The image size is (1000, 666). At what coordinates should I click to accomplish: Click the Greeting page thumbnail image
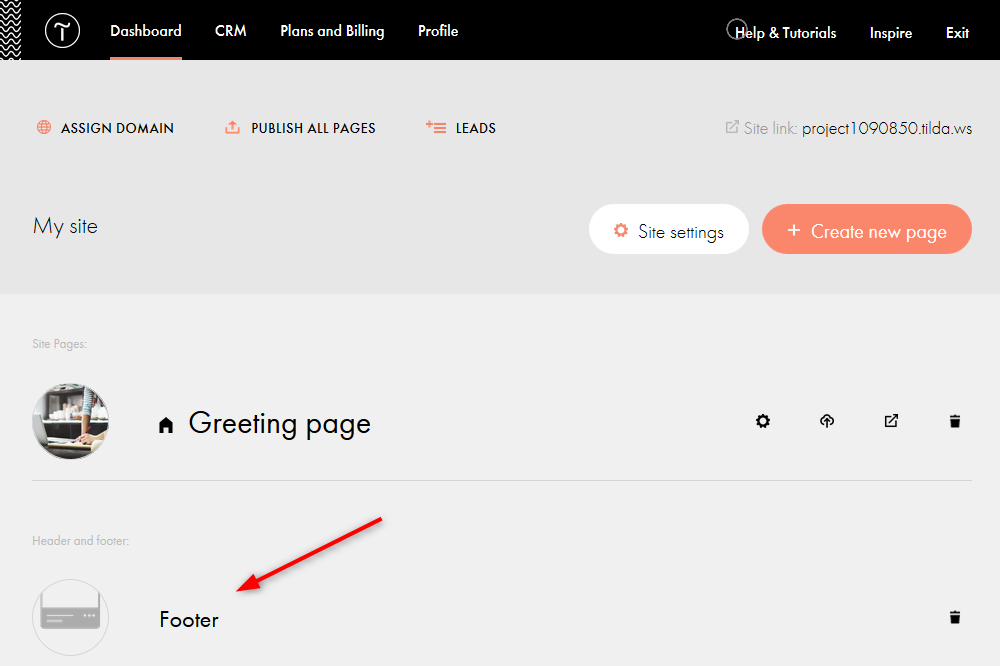(x=71, y=421)
